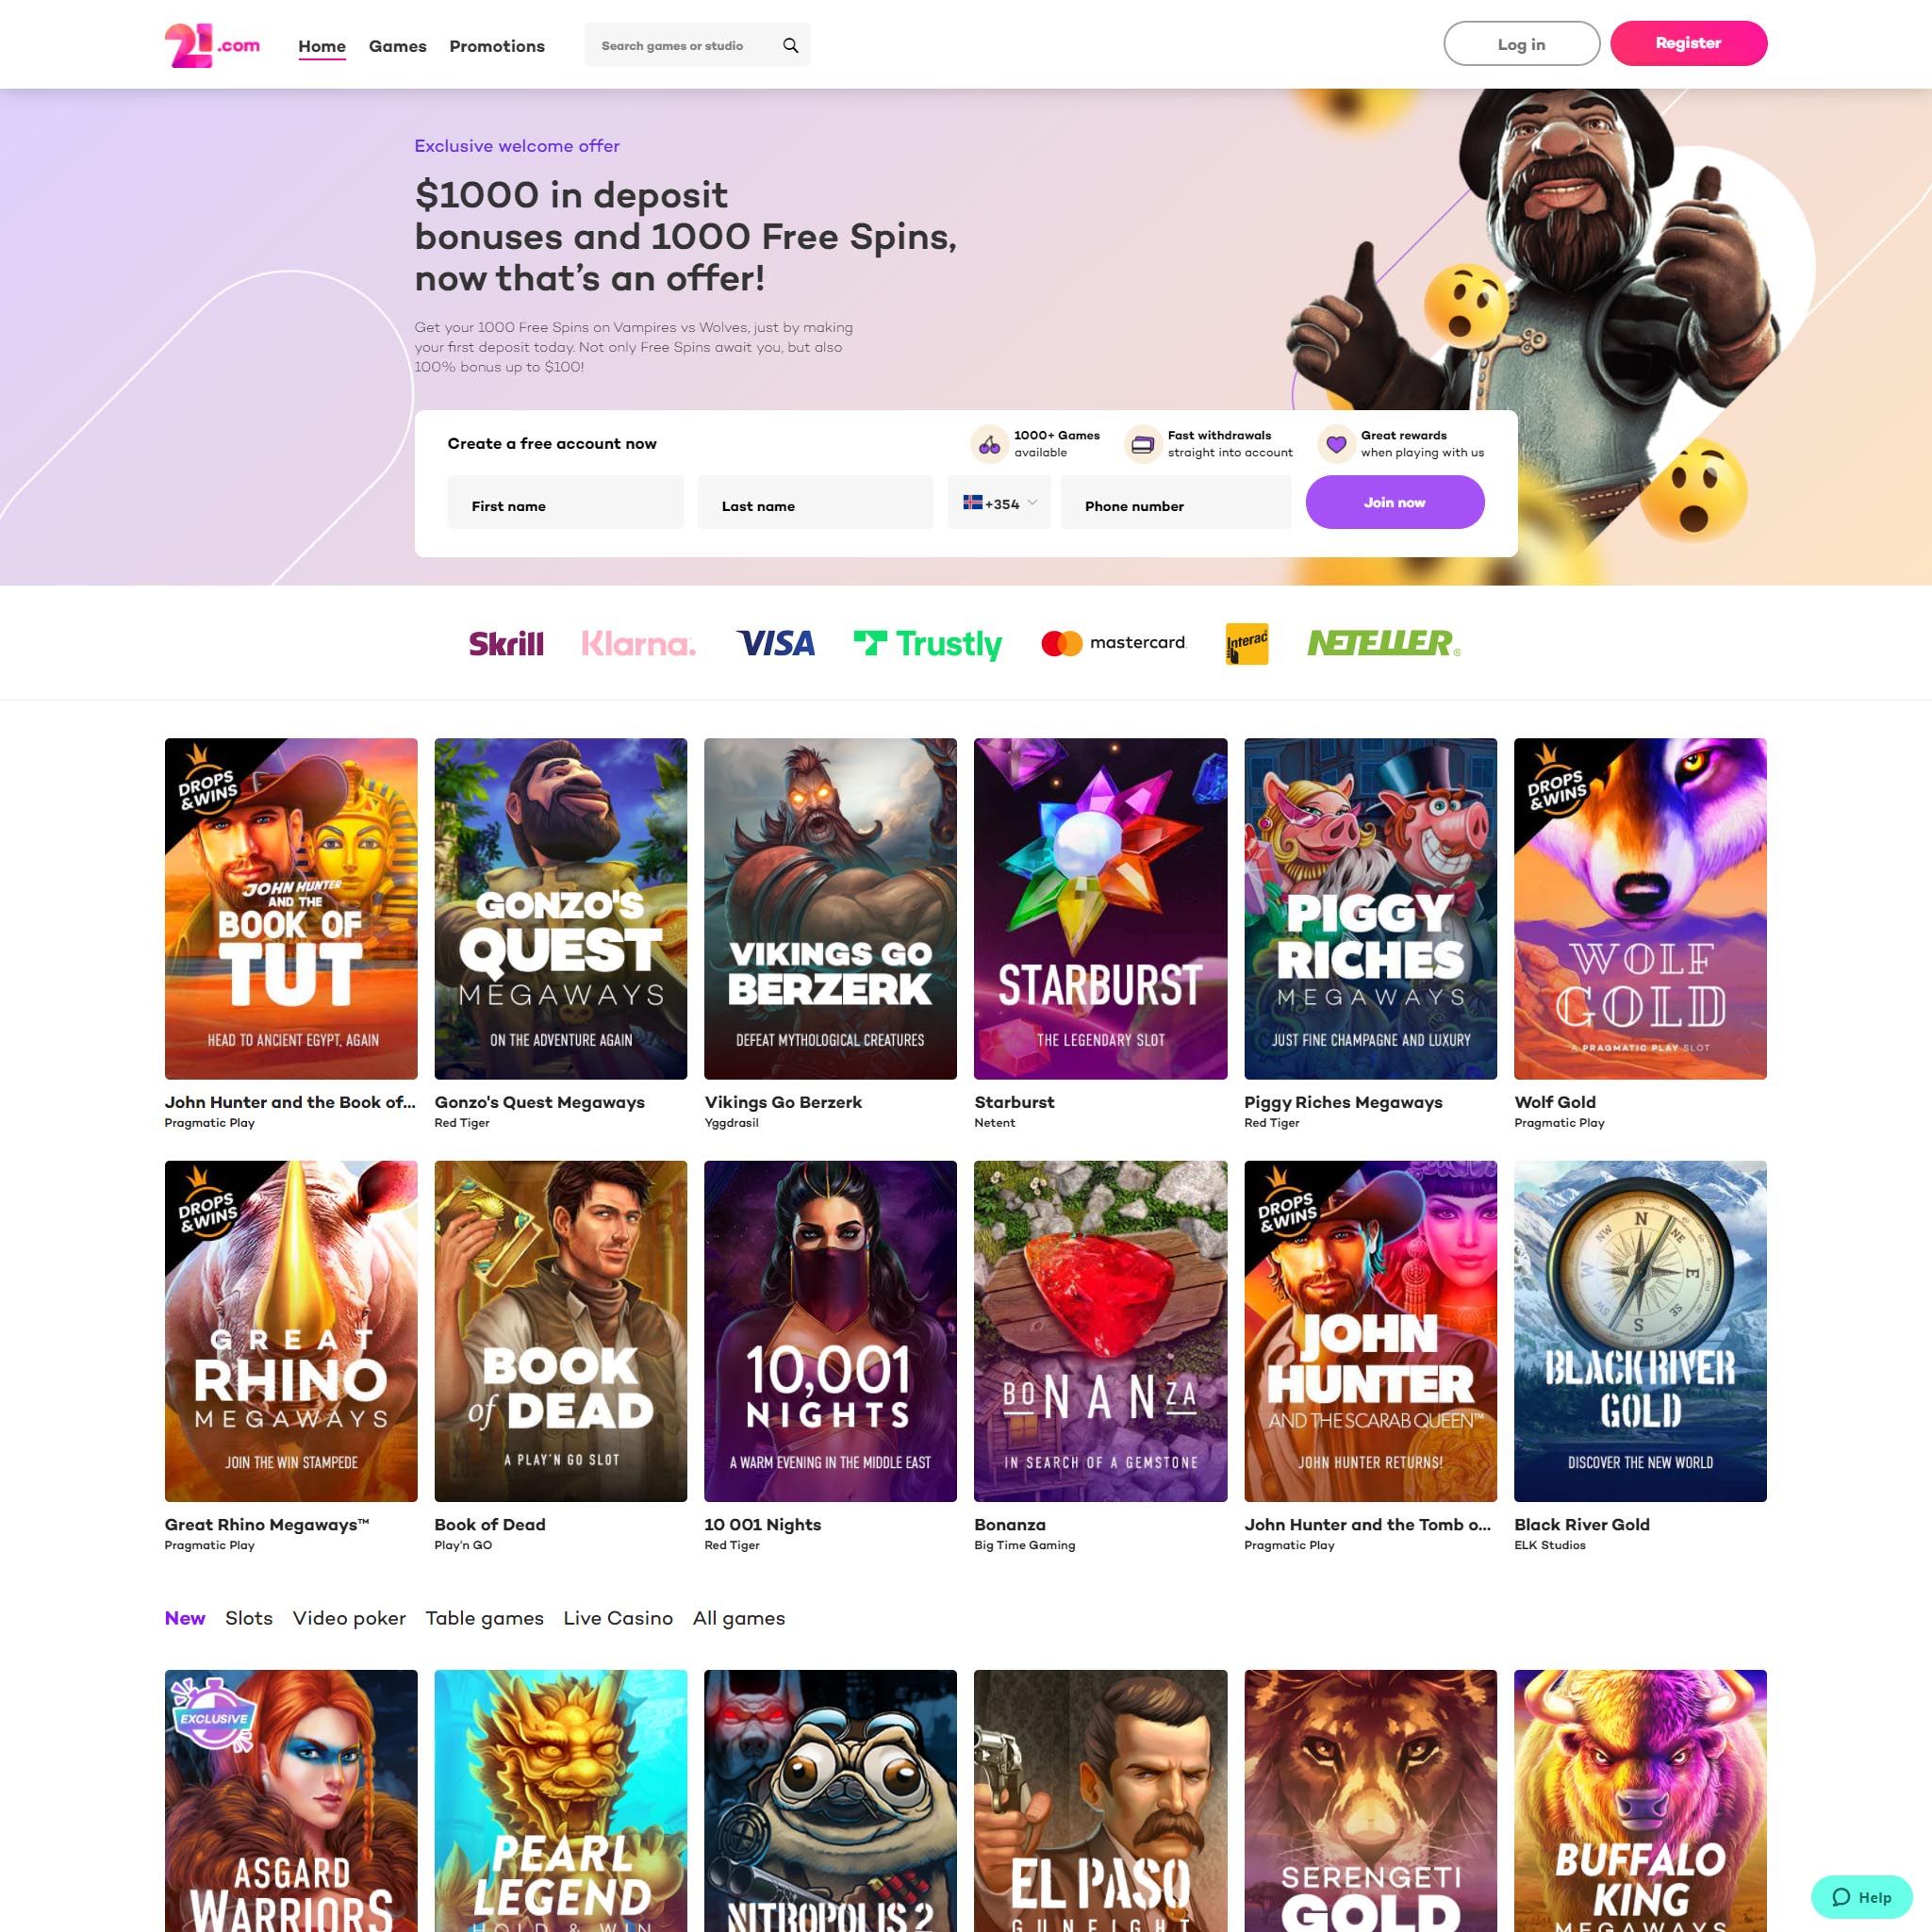This screenshot has height=1932, width=1932.
Task: Click the Join now button
Action: pos(1395,503)
